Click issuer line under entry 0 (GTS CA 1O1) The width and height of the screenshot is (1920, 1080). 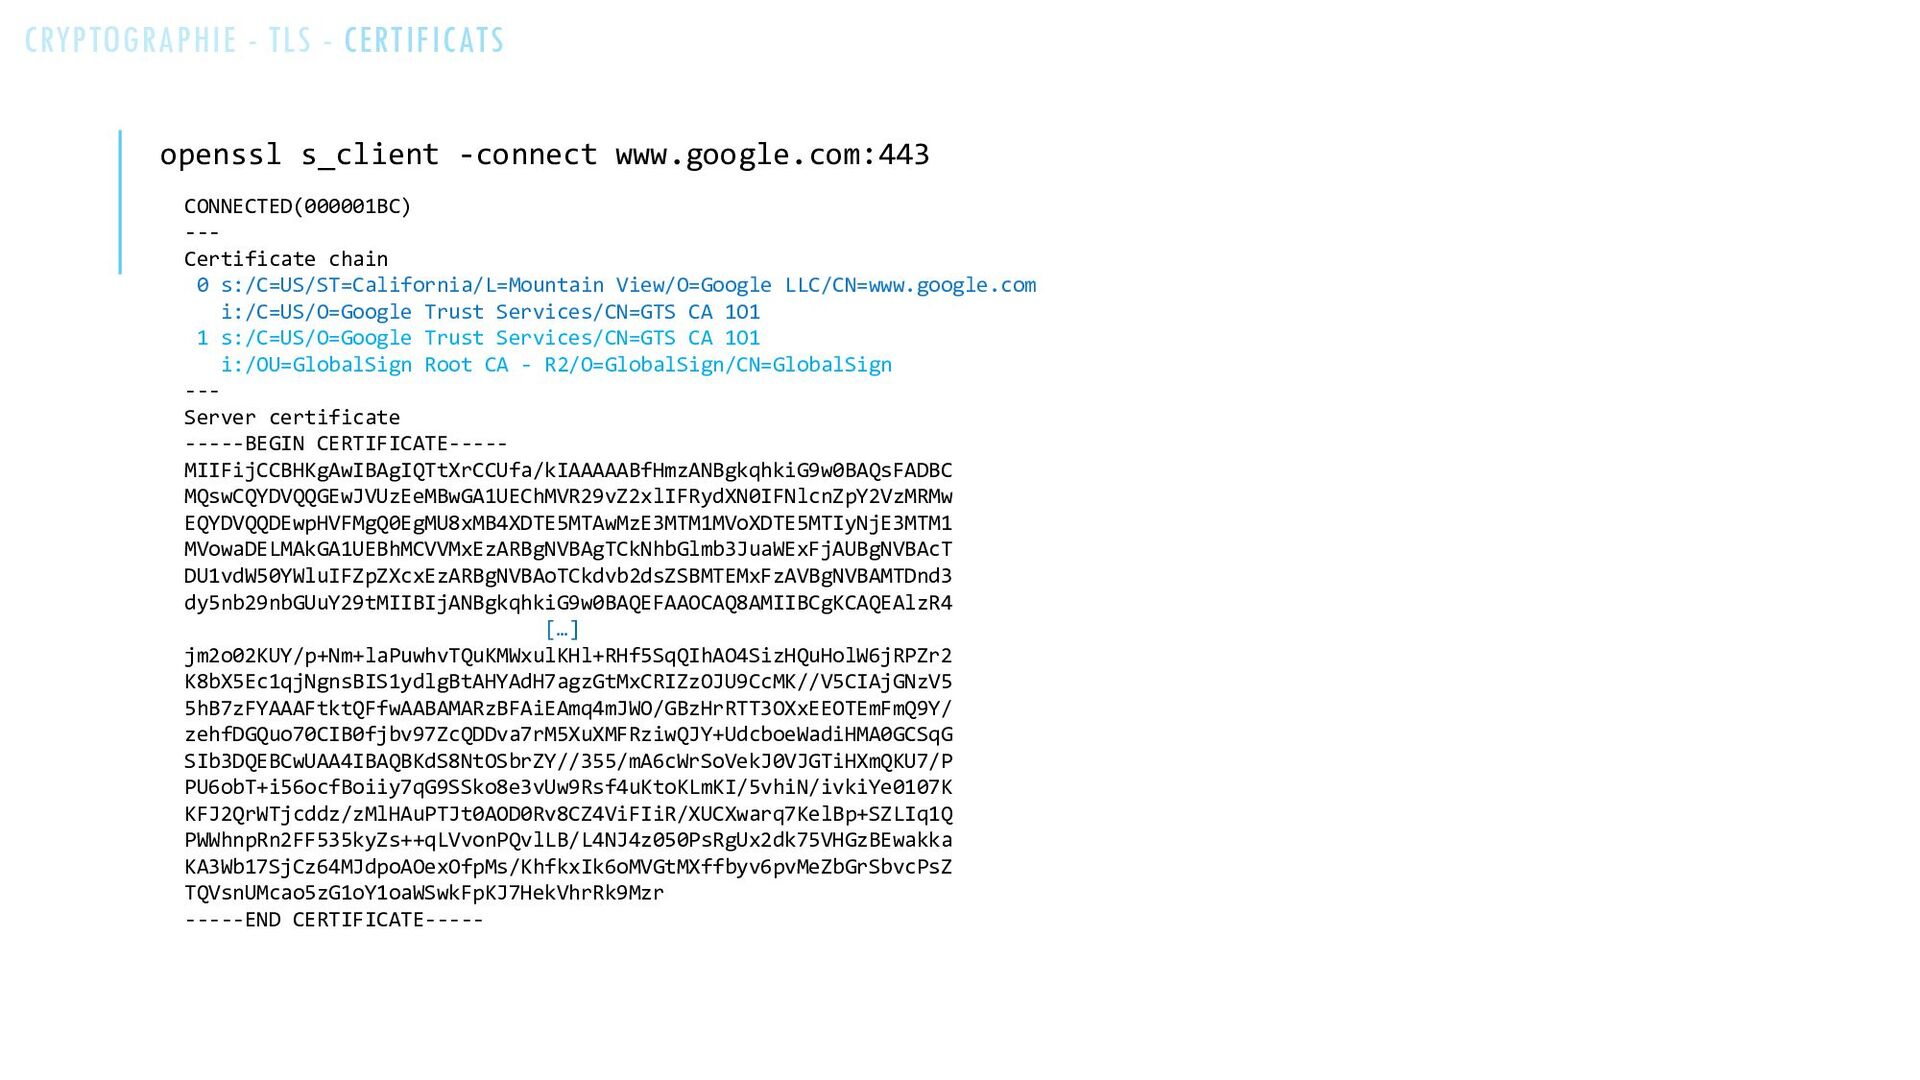click(491, 312)
